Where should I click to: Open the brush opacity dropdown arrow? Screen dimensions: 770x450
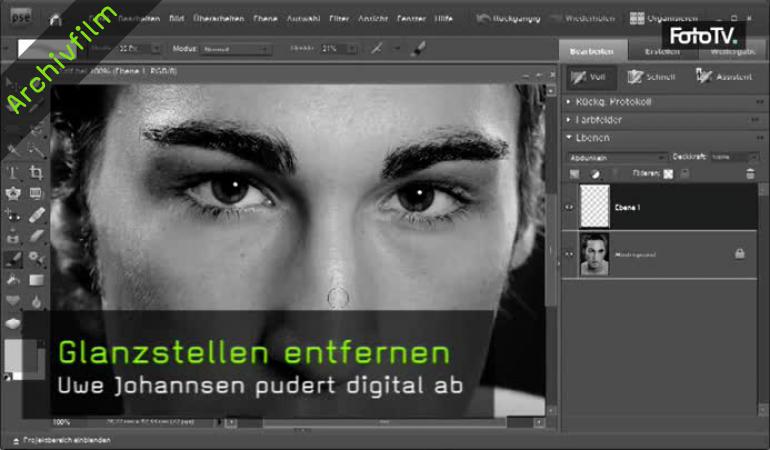(352, 49)
